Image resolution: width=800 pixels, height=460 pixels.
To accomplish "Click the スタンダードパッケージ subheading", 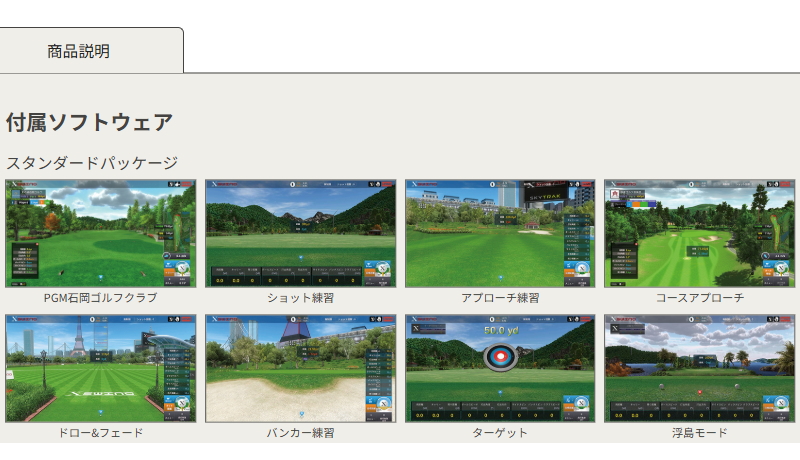I will tap(92, 163).
